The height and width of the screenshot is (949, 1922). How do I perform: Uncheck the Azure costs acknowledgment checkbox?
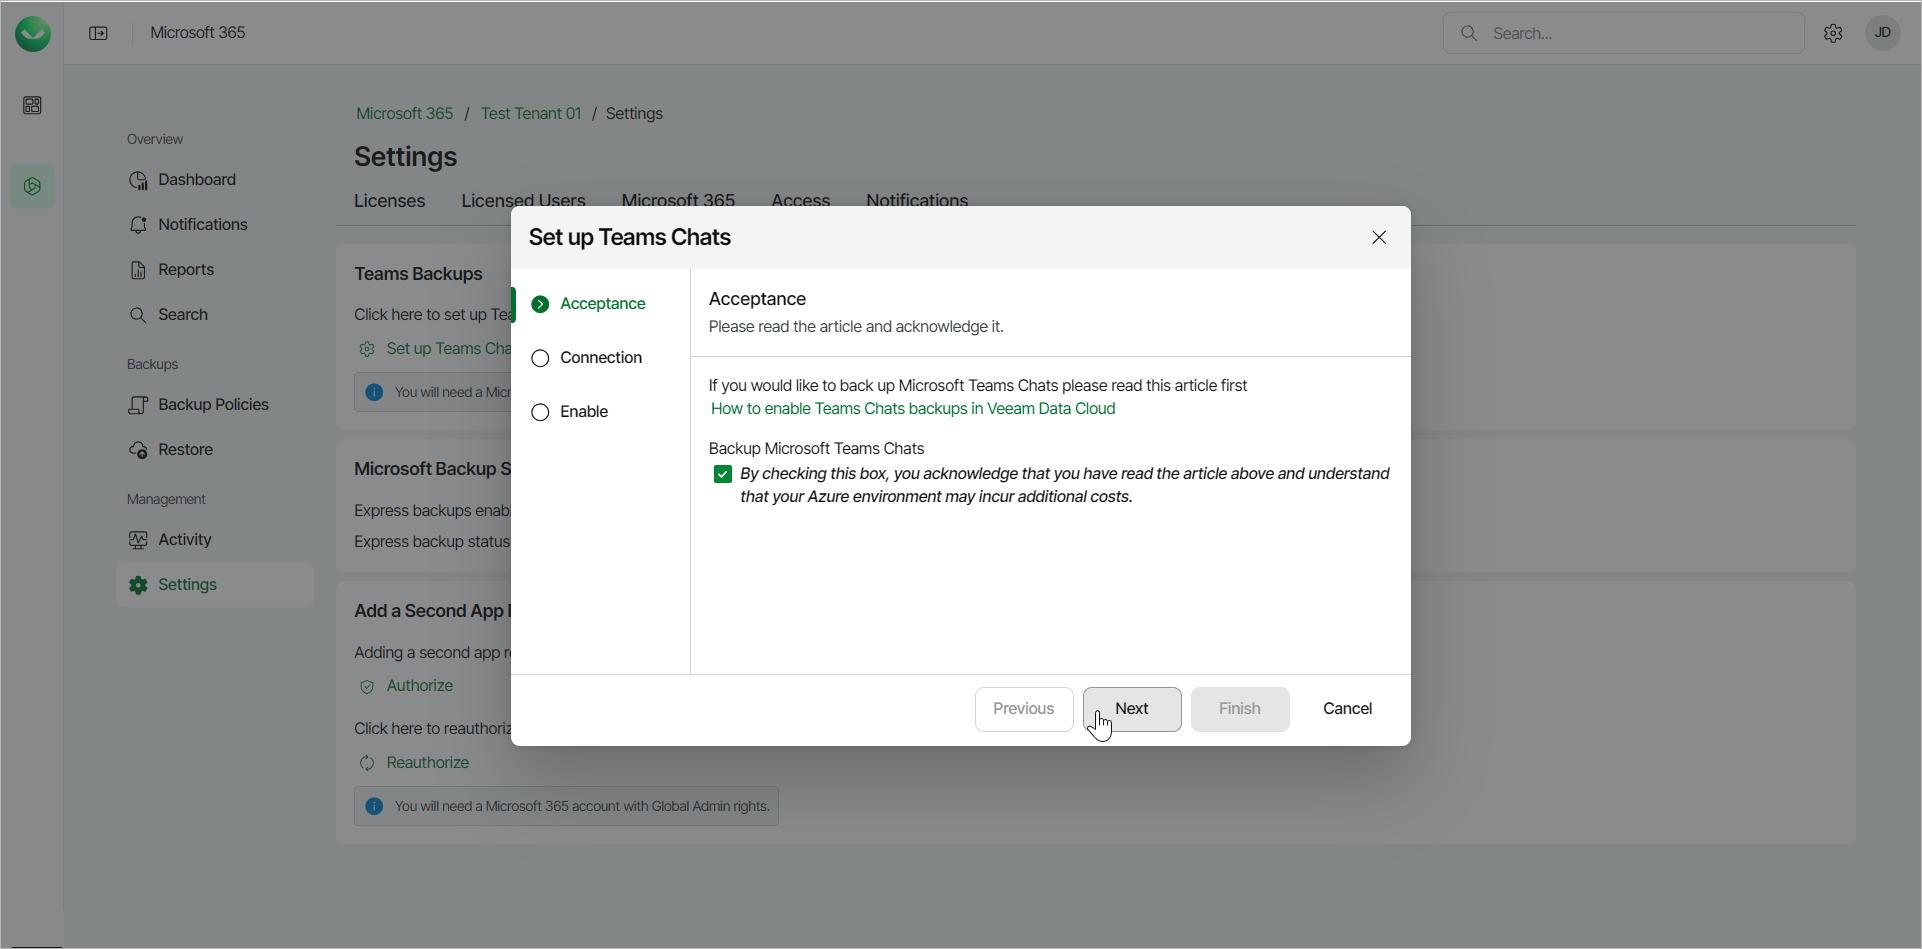click(x=723, y=474)
